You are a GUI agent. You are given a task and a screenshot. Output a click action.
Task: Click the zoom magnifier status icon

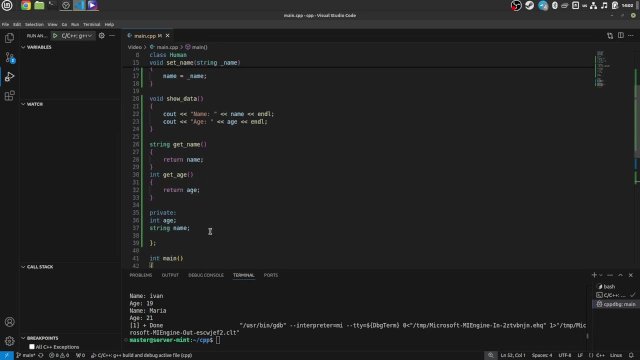point(491,356)
